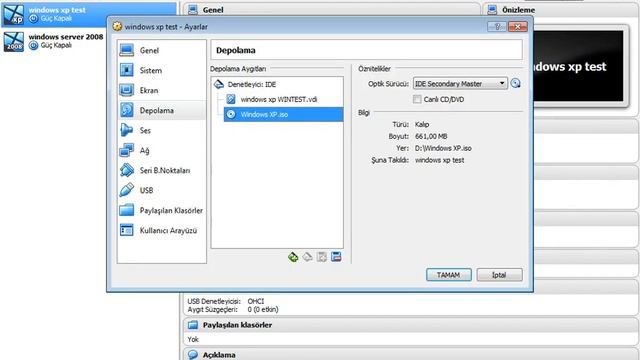The height and width of the screenshot is (360, 640).
Task: Click the dialog help question-mark button
Action: (x=497, y=27)
